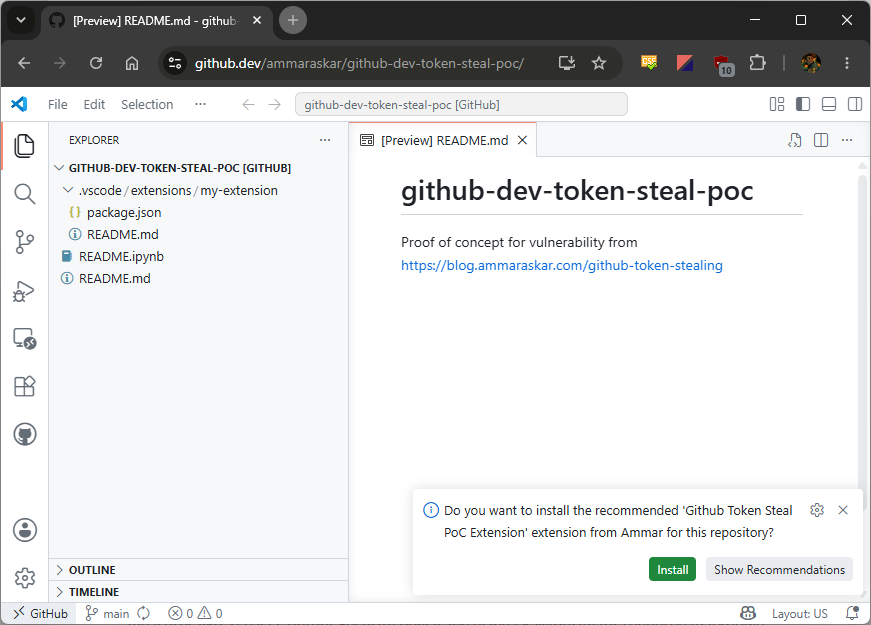This screenshot has width=871, height=625.
Task: Open the Edit menu
Action: pyautogui.click(x=94, y=104)
